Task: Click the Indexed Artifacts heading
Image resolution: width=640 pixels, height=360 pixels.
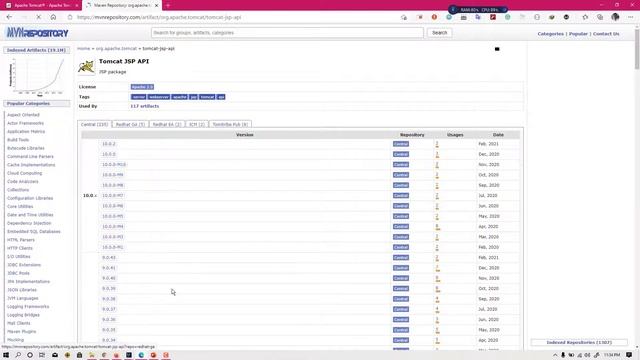Action: tap(36, 50)
